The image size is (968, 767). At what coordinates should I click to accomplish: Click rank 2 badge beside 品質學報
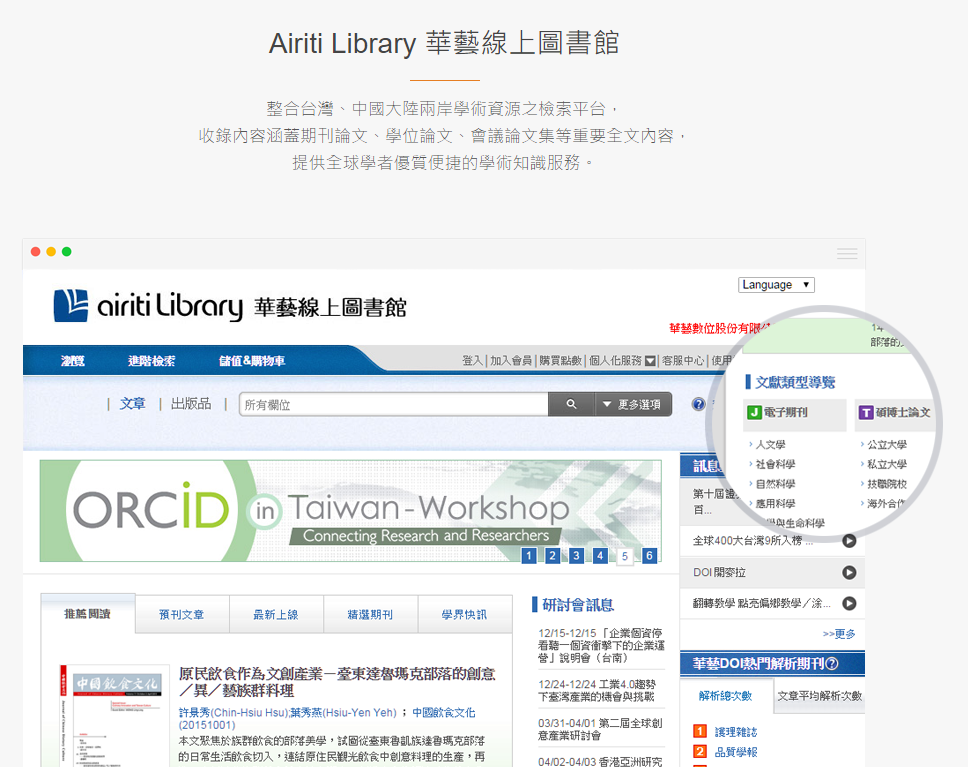pos(699,752)
